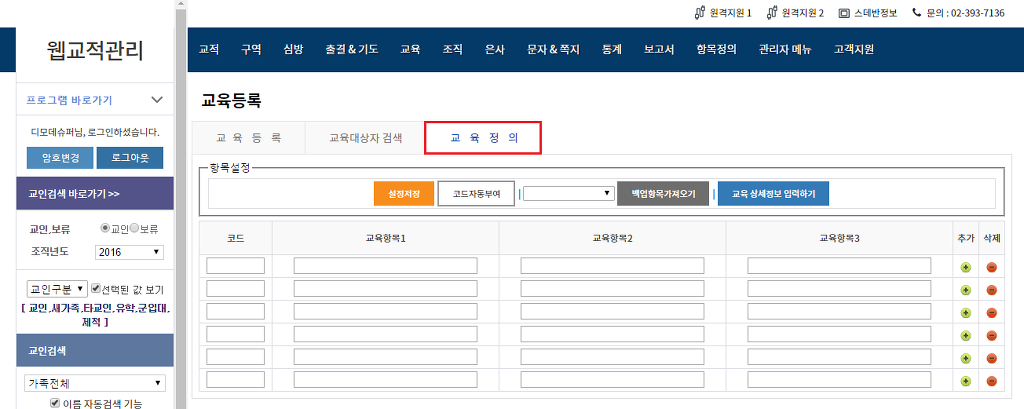Click the 교인,새가족,타교인 selected values text
This screenshot has width=1024, height=409.
pyautogui.click(x=95, y=314)
